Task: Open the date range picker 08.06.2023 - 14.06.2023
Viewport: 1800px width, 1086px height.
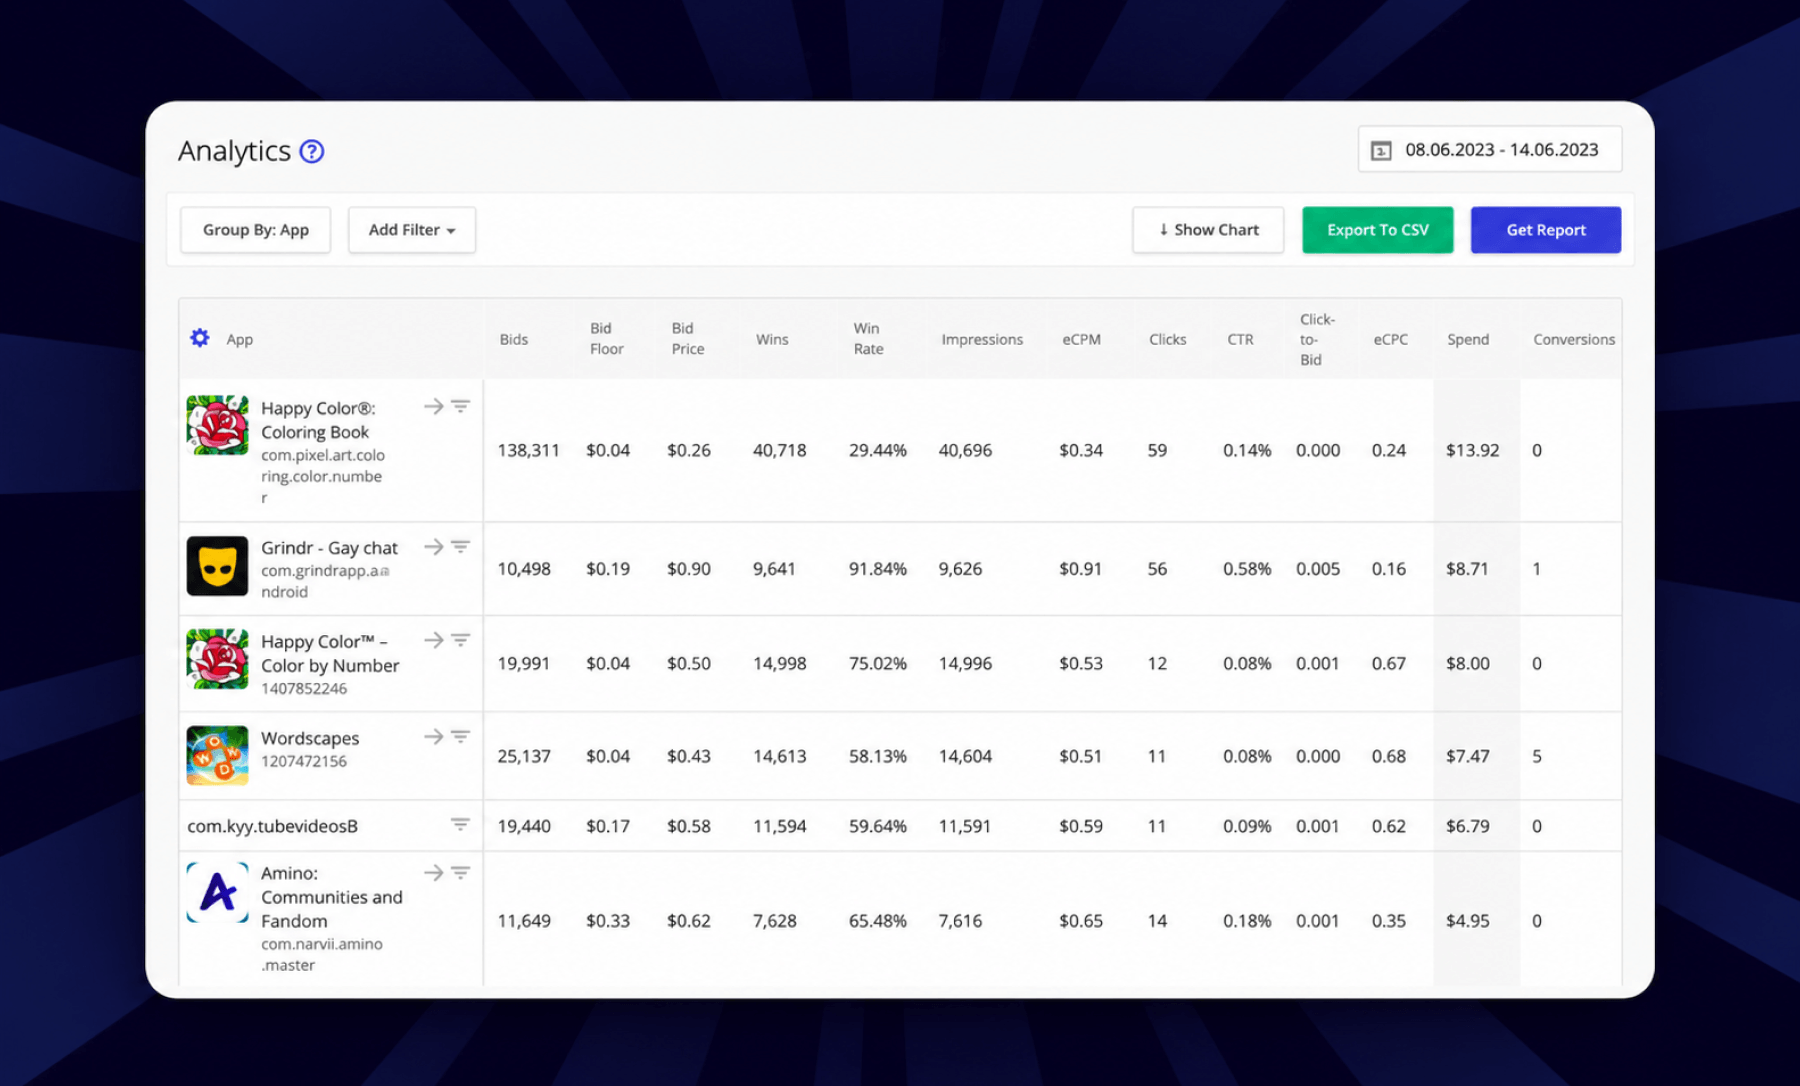Action: click(x=1489, y=150)
